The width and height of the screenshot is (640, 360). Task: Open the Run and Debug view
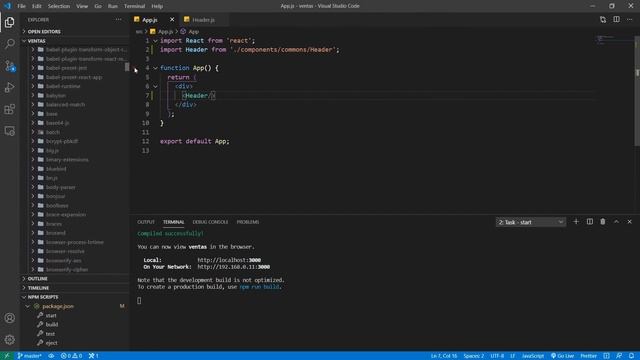[x=10, y=87]
